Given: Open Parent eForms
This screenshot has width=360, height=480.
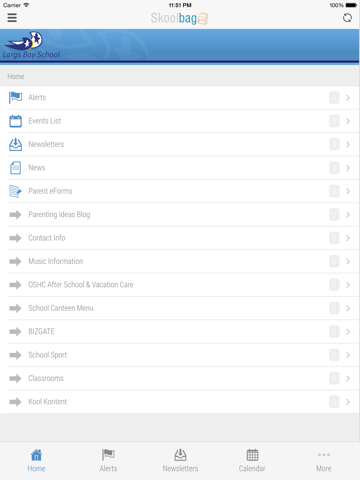Looking at the screenshot, I should tap(180, 191).
